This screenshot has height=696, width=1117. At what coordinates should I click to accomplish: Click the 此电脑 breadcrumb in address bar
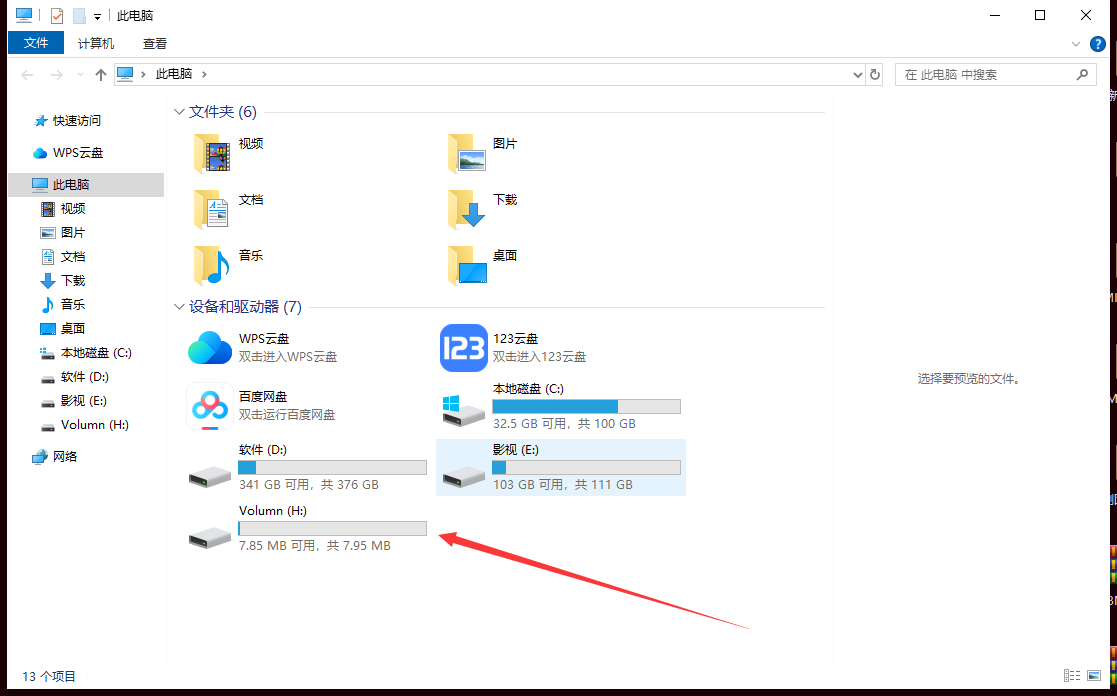click(x=174, y=74)
